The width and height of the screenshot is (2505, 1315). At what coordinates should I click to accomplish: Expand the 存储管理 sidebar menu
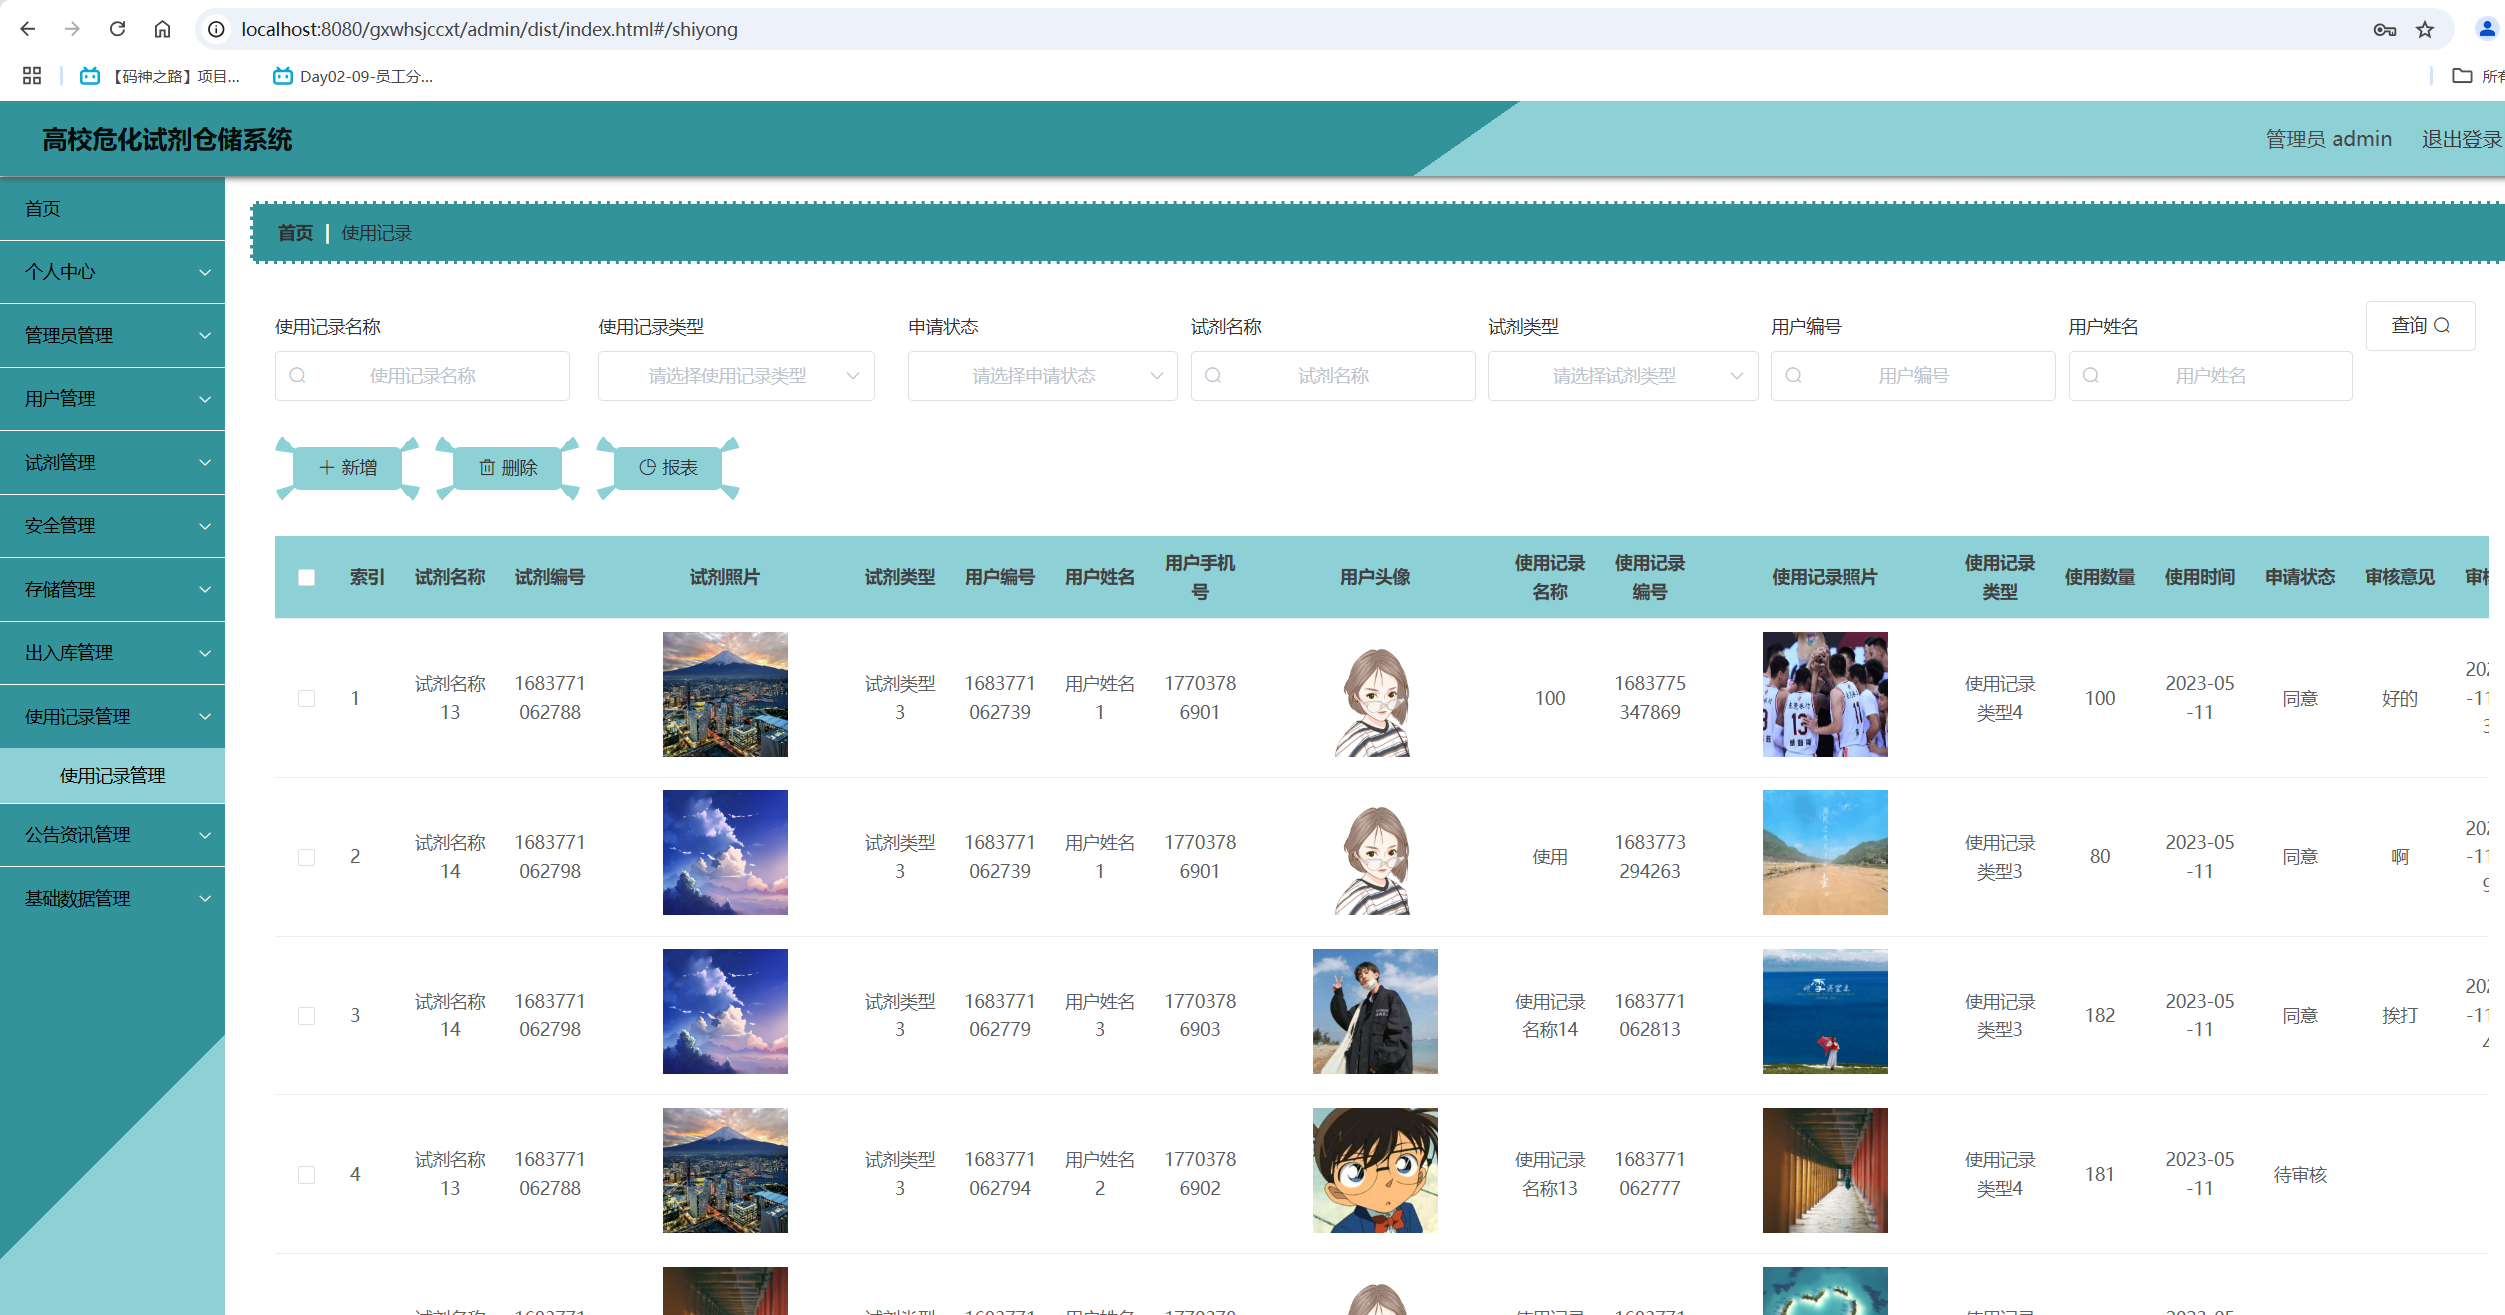pos(112,589)
